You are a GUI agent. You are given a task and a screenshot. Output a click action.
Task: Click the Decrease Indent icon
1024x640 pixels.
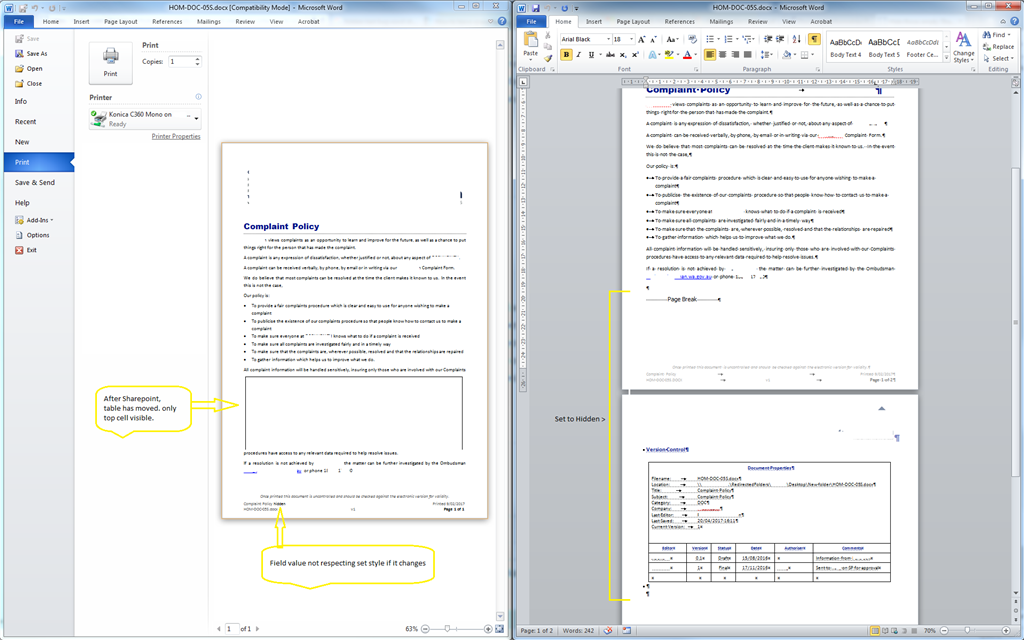pos(768,39)
